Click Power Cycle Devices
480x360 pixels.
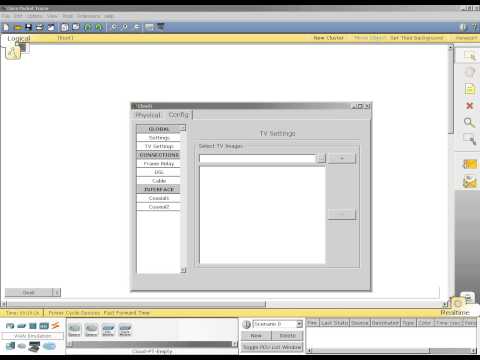coord(74,313)
